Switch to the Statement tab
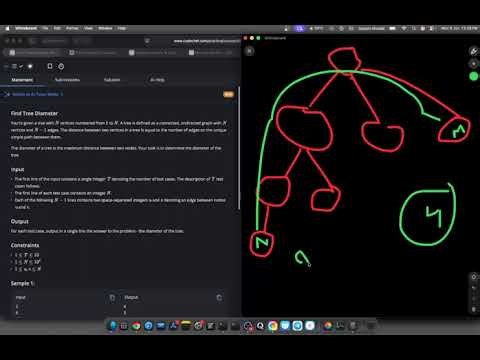The width and height of the screenshot is (480, 360). tap(22, 80)
